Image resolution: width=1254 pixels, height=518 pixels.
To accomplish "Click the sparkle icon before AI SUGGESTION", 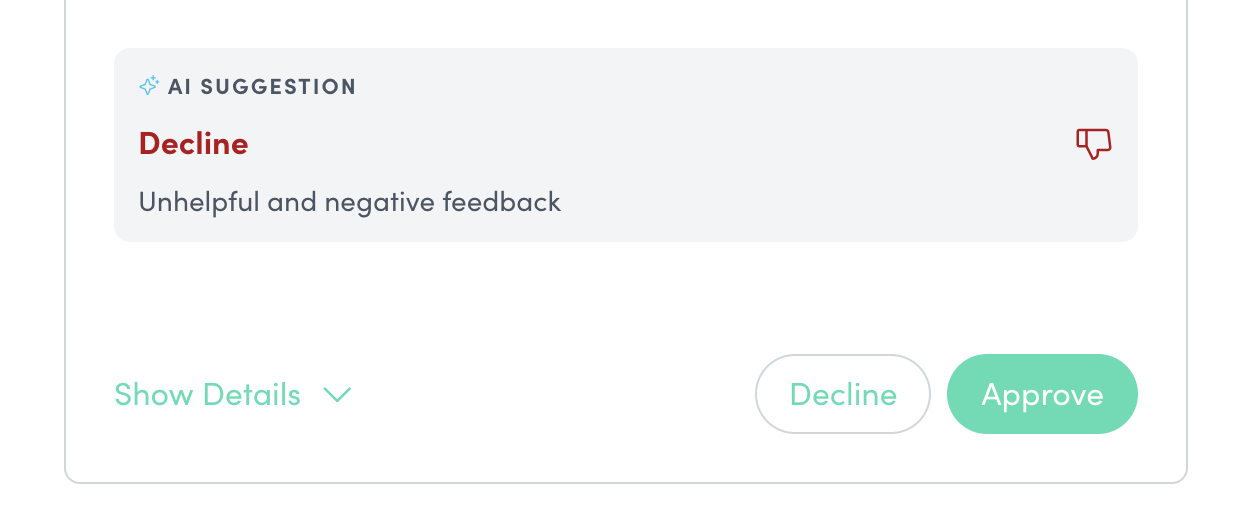I will [149, 86].
